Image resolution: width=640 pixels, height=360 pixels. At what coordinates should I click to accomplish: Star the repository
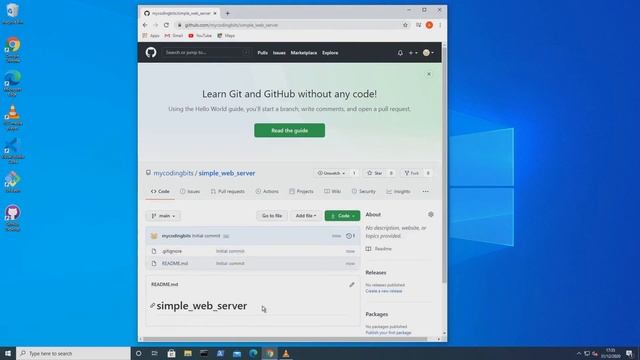point(375,173)
